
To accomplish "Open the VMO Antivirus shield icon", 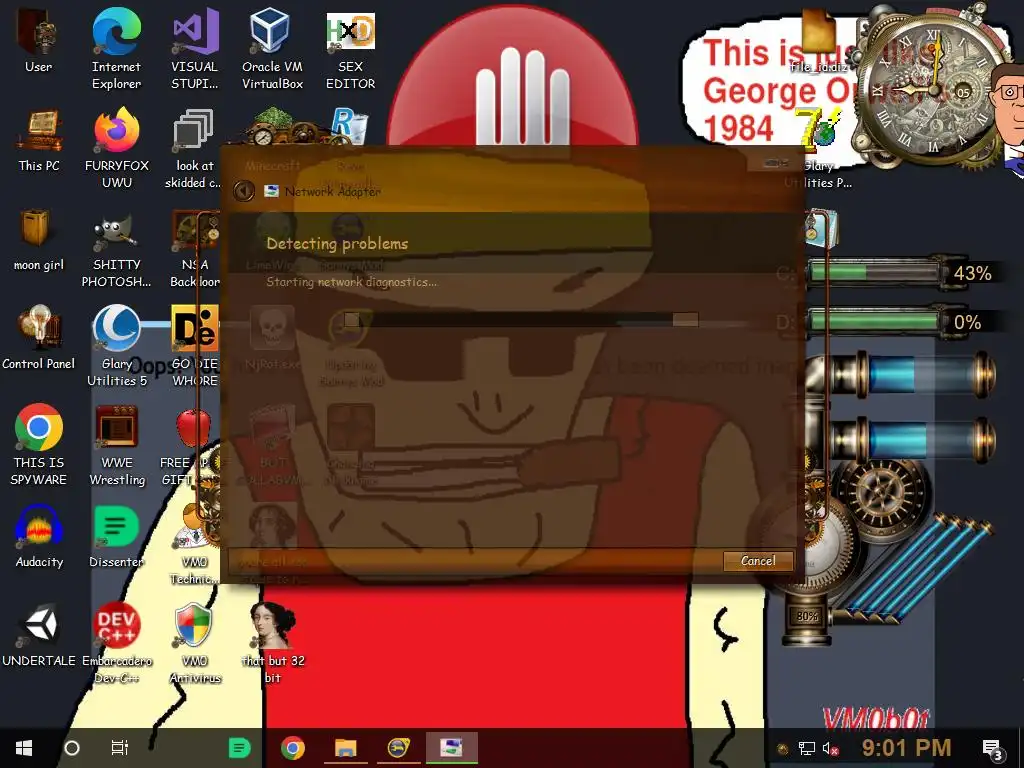I will (x=195, y=643).
